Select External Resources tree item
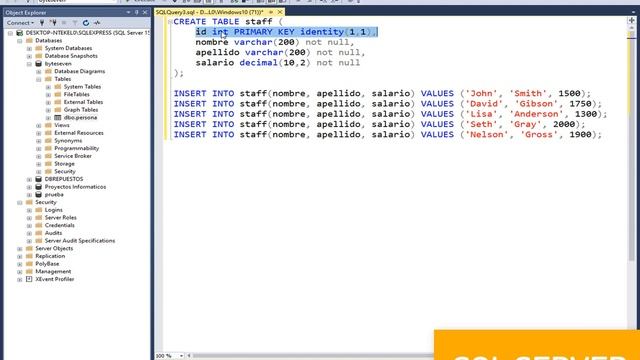Image resolution: width=640 pixels, height=360 pixels. 79,133
